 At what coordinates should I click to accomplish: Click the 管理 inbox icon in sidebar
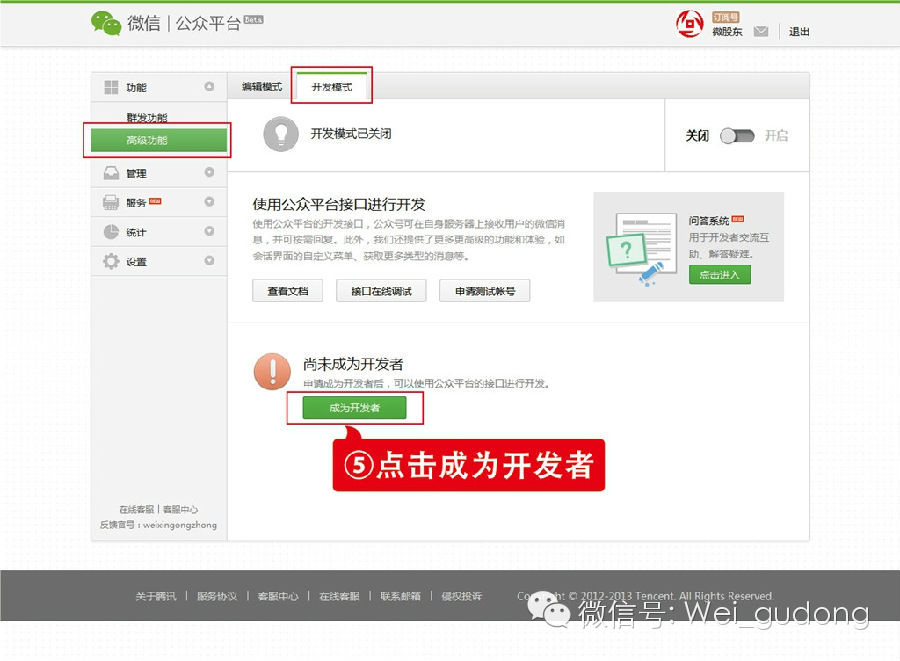click(111, 173)
